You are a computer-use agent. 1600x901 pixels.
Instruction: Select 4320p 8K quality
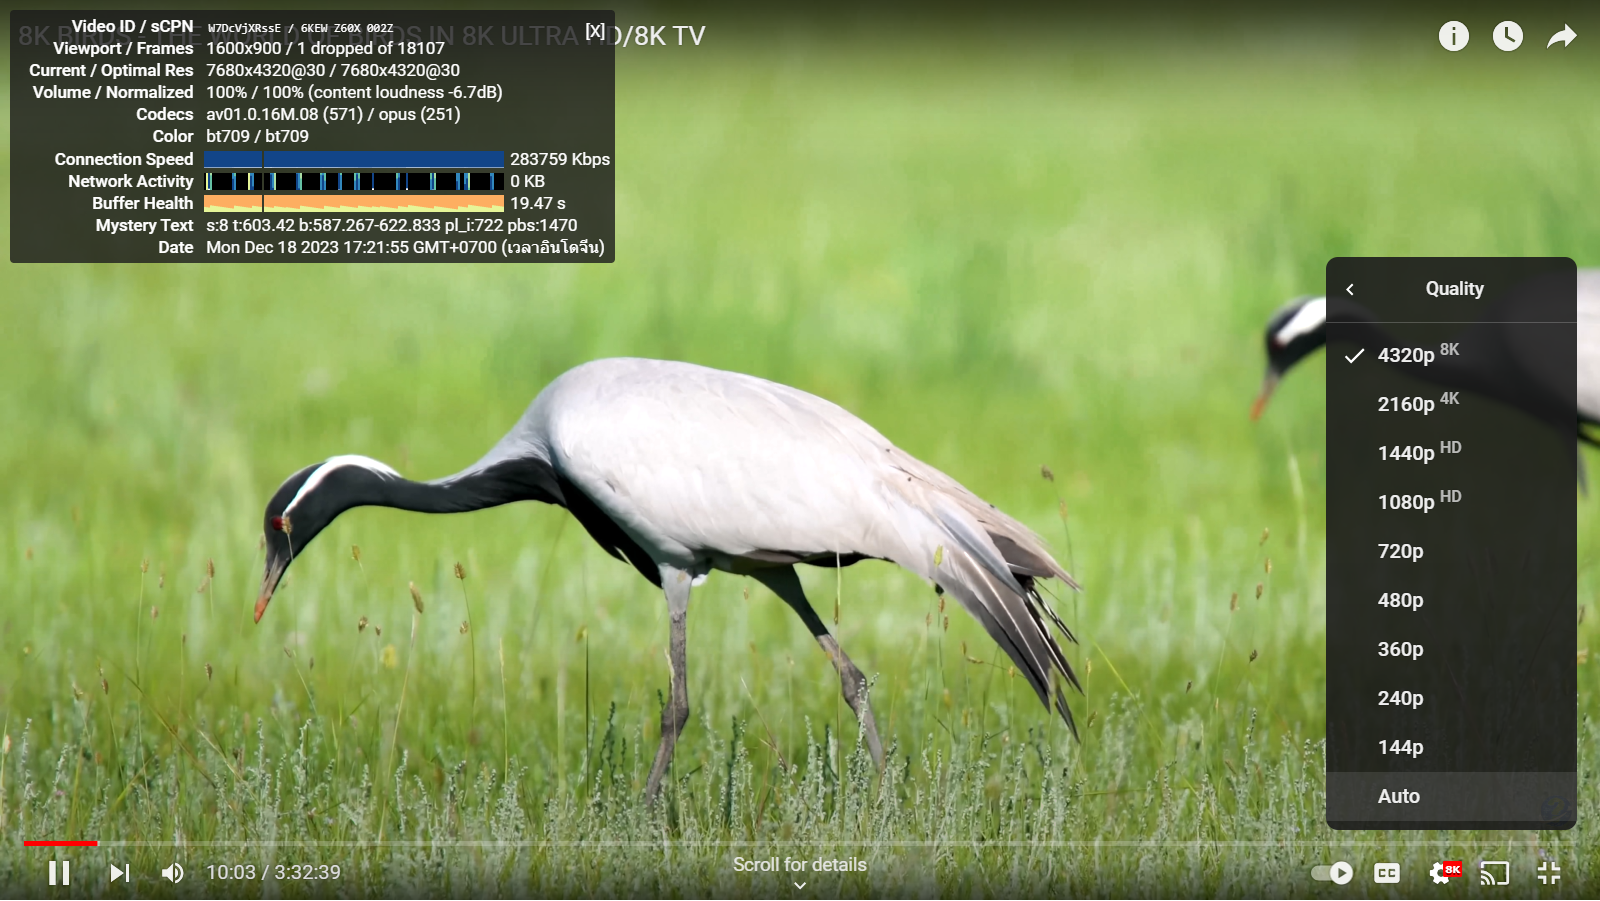coord(1451,355)
